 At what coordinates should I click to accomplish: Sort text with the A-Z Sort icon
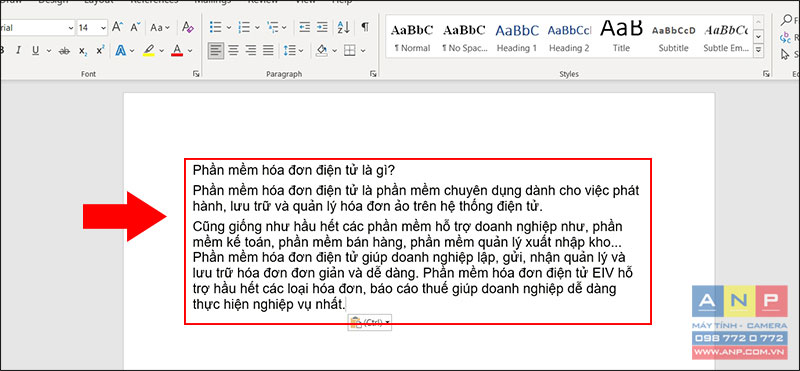click(x=344, y=28)
